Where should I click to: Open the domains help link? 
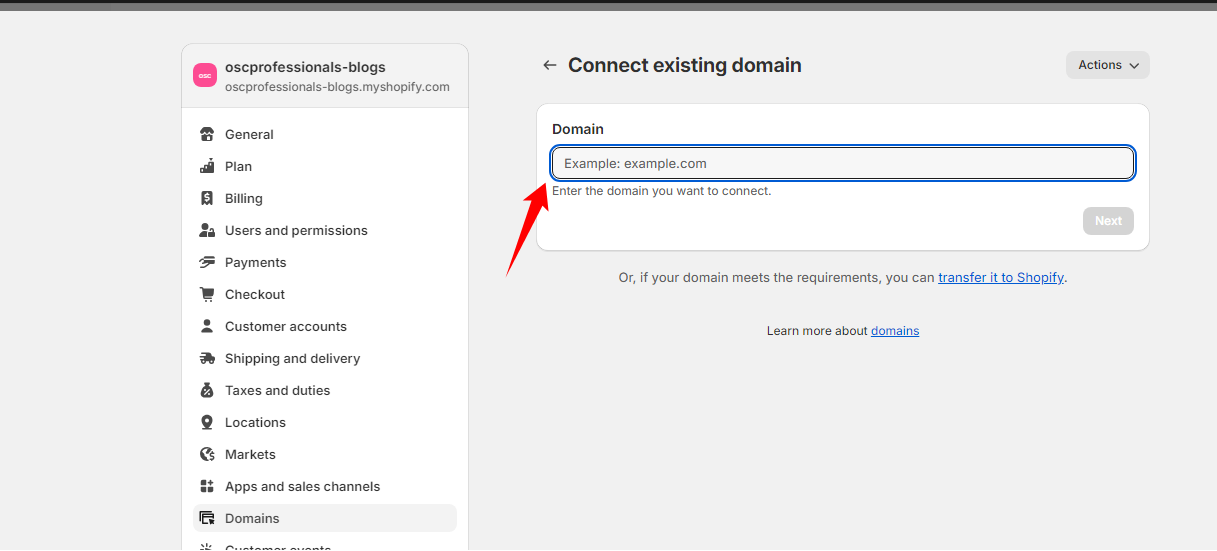click(x=894, y=330)
